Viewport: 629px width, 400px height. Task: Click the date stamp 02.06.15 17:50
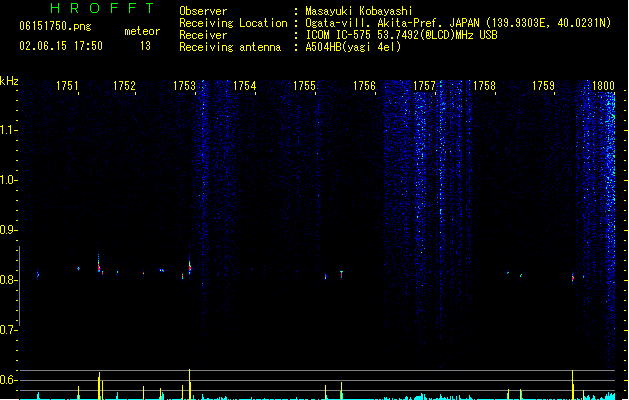pyautogui.click(x=61, y=46)
